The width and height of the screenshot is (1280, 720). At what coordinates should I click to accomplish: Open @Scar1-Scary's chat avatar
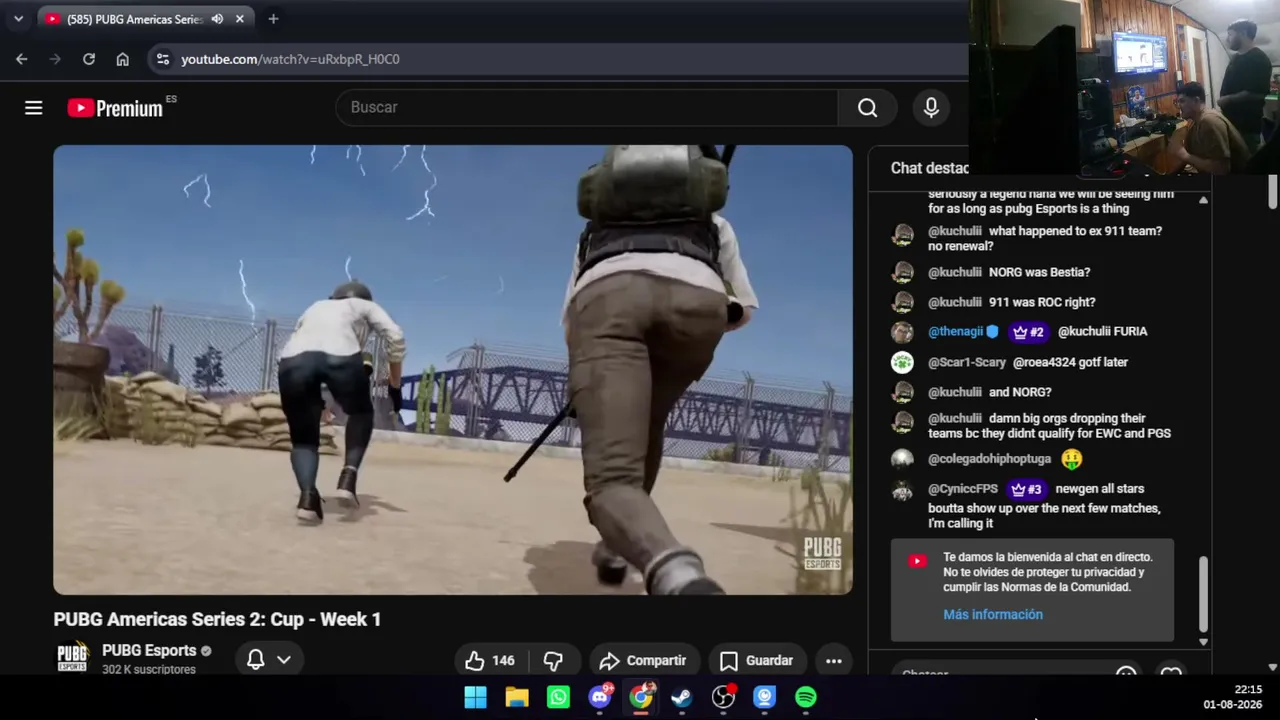tap(902, 362)
